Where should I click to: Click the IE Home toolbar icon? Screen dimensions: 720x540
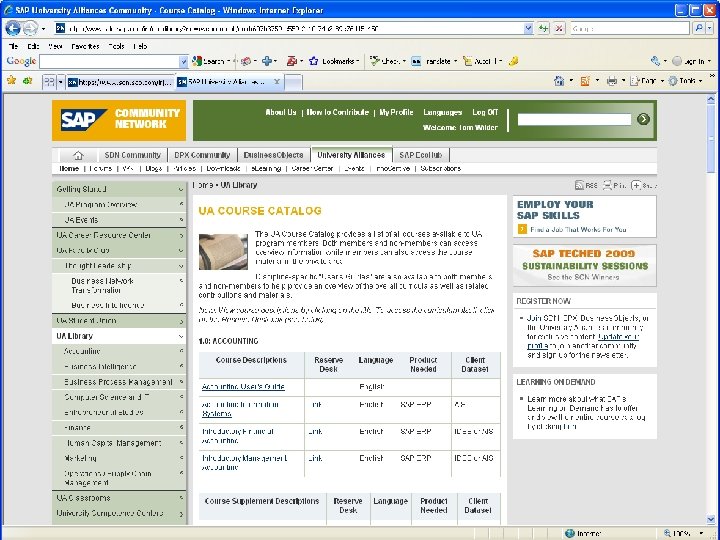point(559,81)
